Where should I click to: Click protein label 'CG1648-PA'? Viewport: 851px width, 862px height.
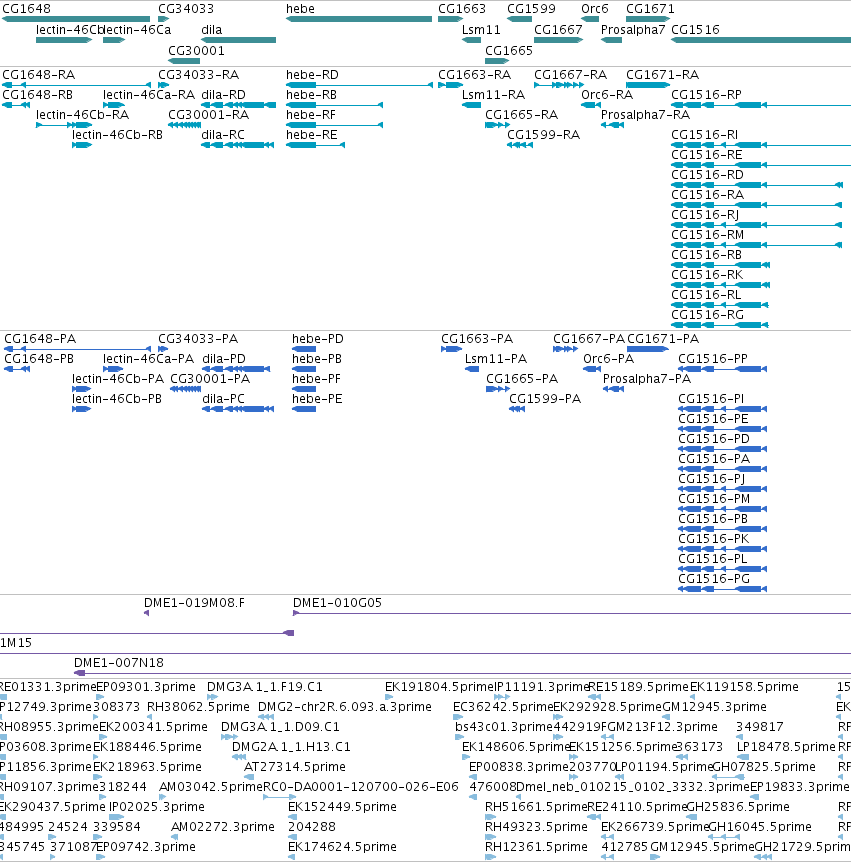[x=40, y=339]
